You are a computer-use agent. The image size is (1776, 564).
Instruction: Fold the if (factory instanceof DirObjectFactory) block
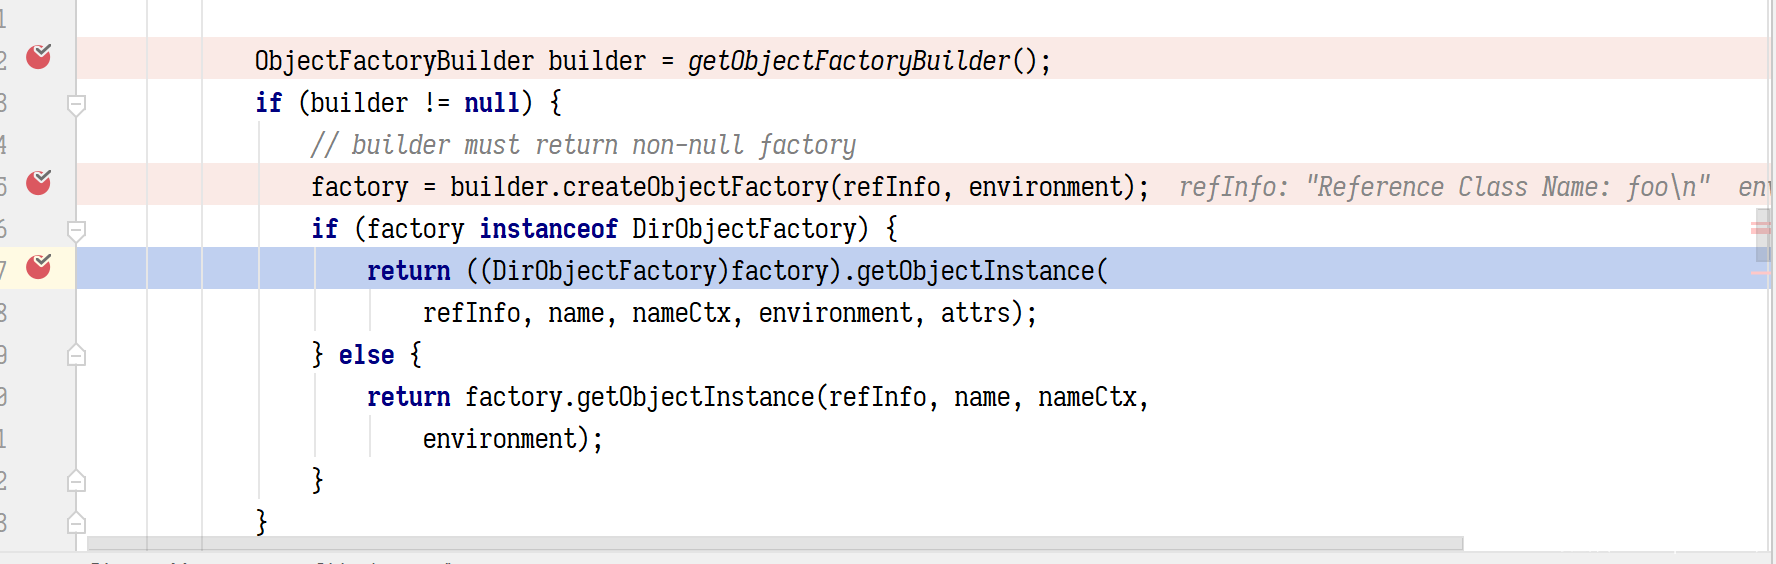76,230
